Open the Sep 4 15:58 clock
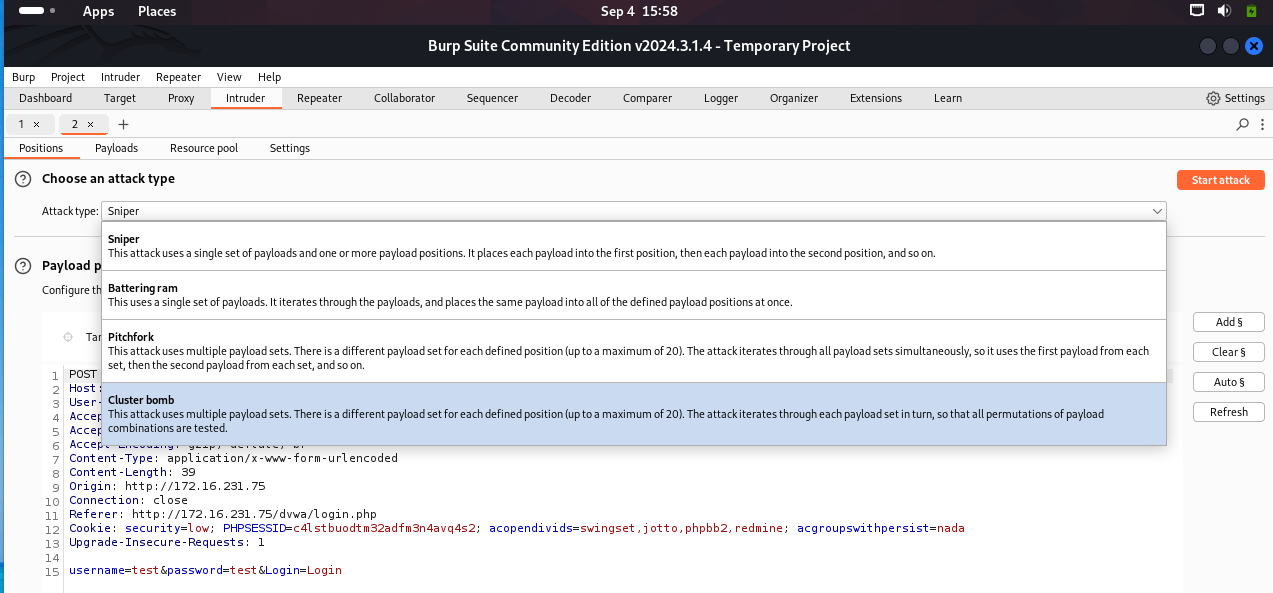 (x=639, y=11)
